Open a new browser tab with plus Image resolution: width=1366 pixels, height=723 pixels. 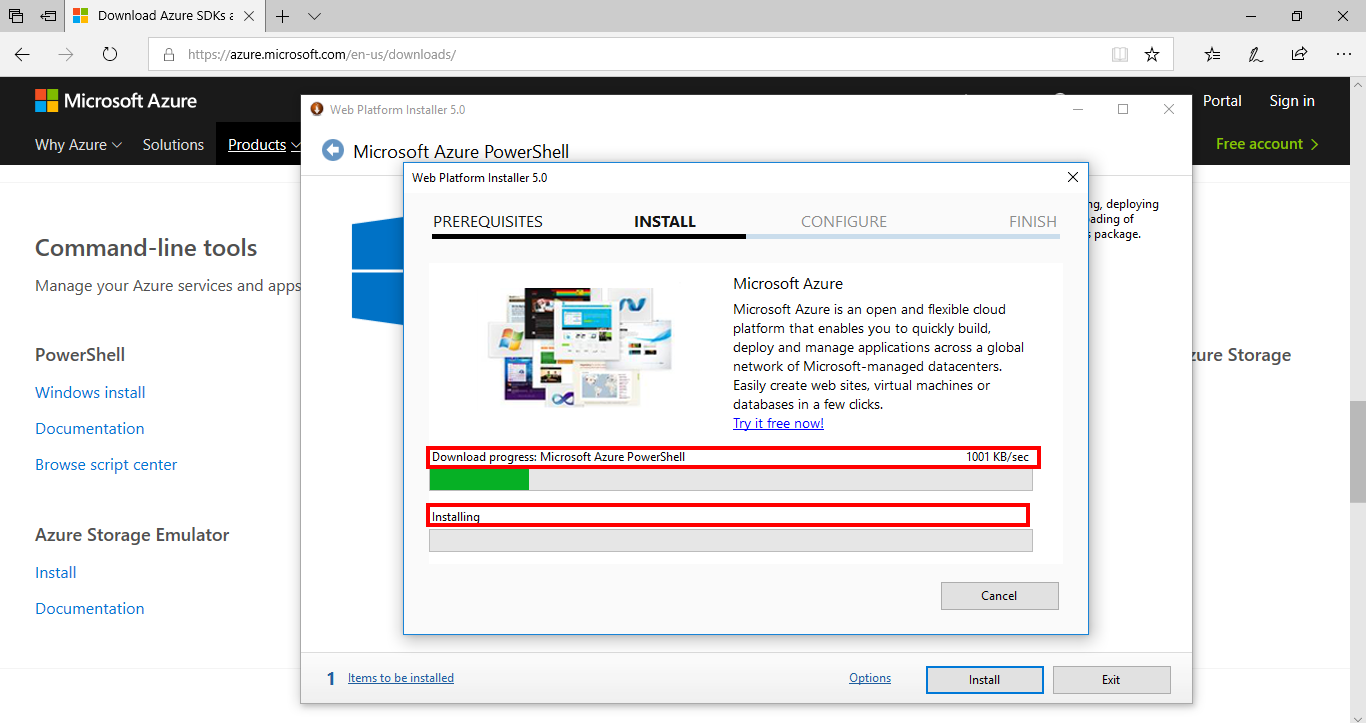pos(283,16)
